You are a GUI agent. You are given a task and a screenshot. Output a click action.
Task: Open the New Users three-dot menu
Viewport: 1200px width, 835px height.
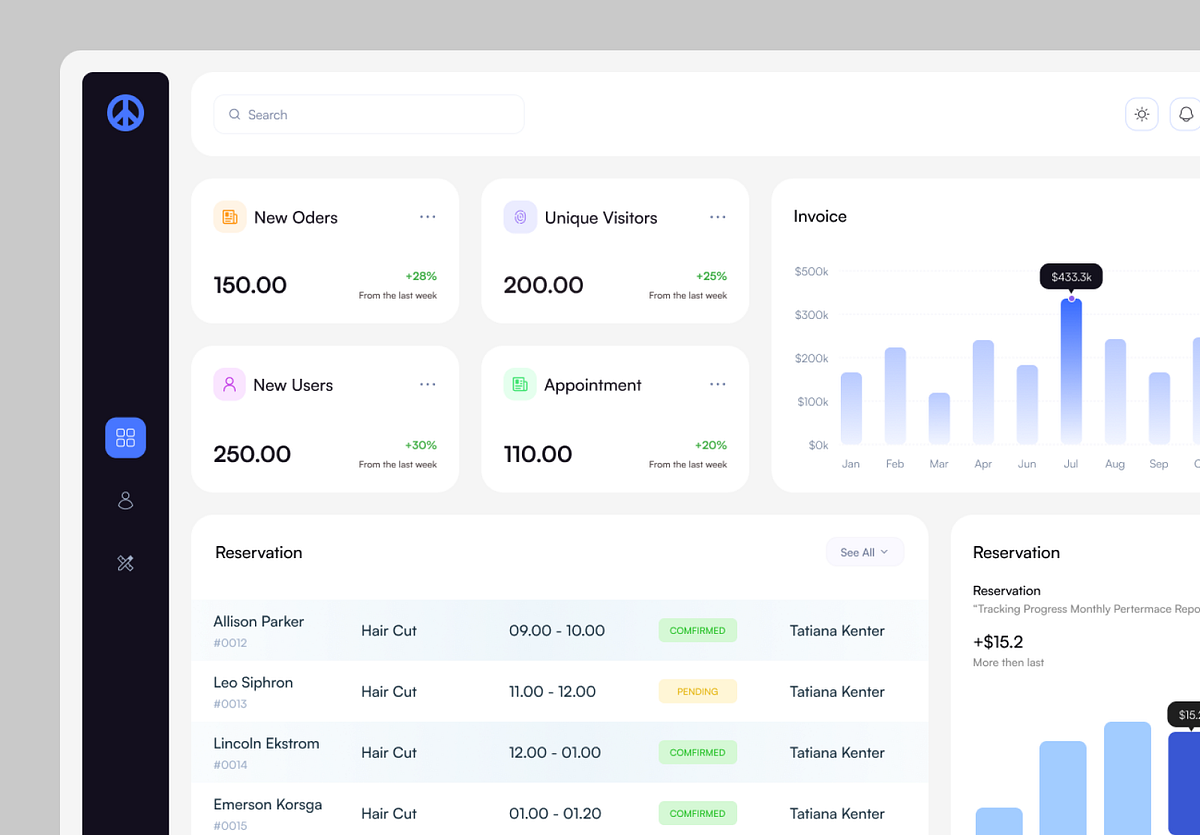click(x=428, y=384)
